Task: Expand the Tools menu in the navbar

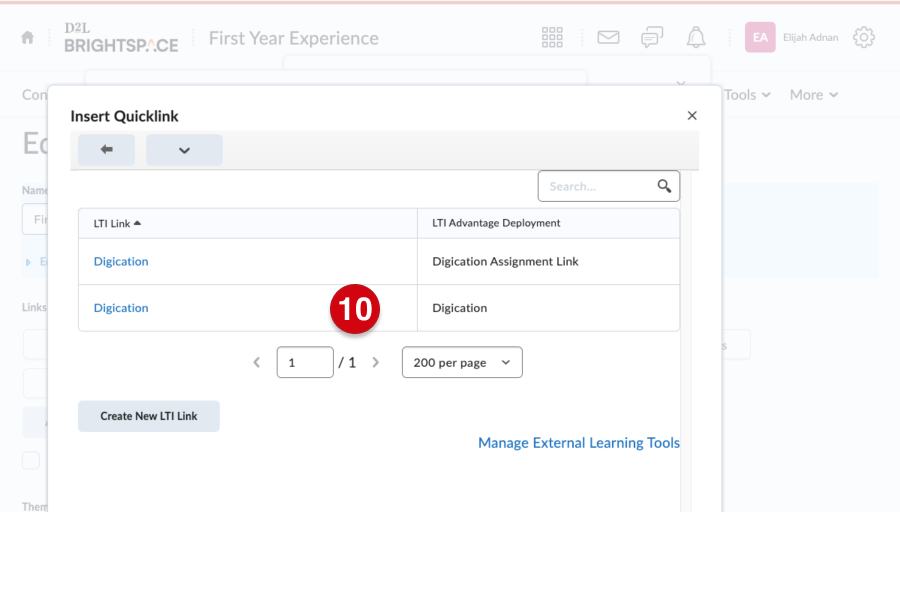Action: [747, 95]
